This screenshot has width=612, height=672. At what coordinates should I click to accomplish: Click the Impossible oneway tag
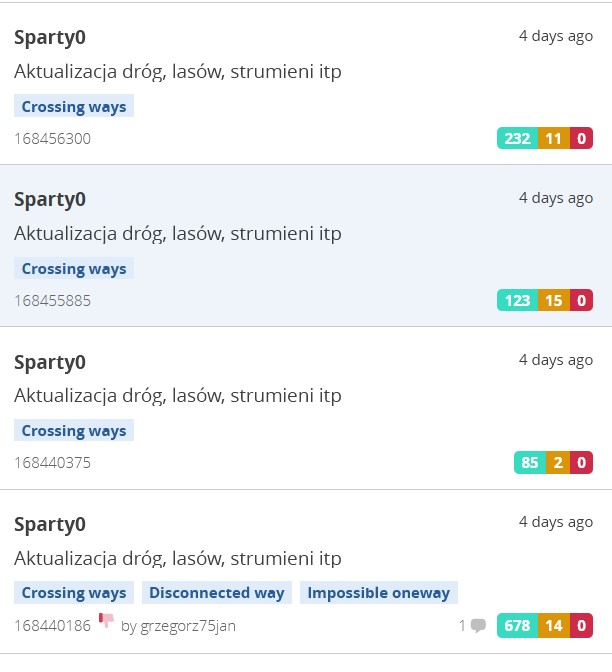tap(379, 593)
